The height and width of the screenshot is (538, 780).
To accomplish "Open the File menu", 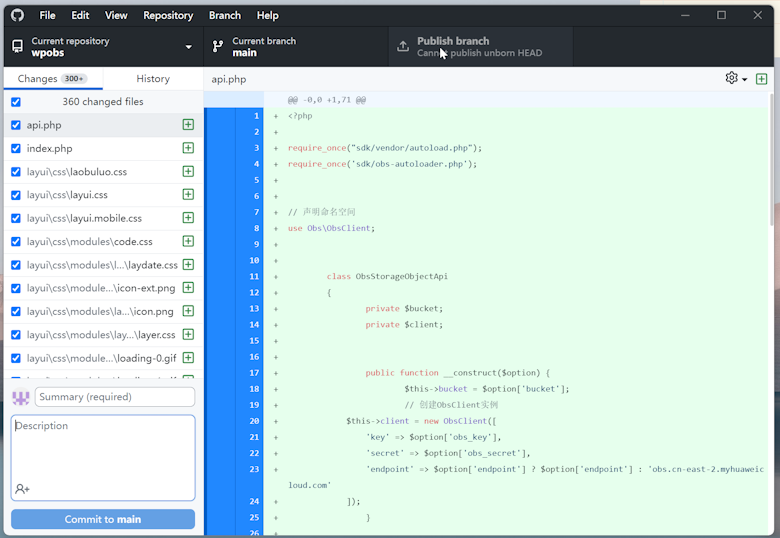I will [47, 15].
